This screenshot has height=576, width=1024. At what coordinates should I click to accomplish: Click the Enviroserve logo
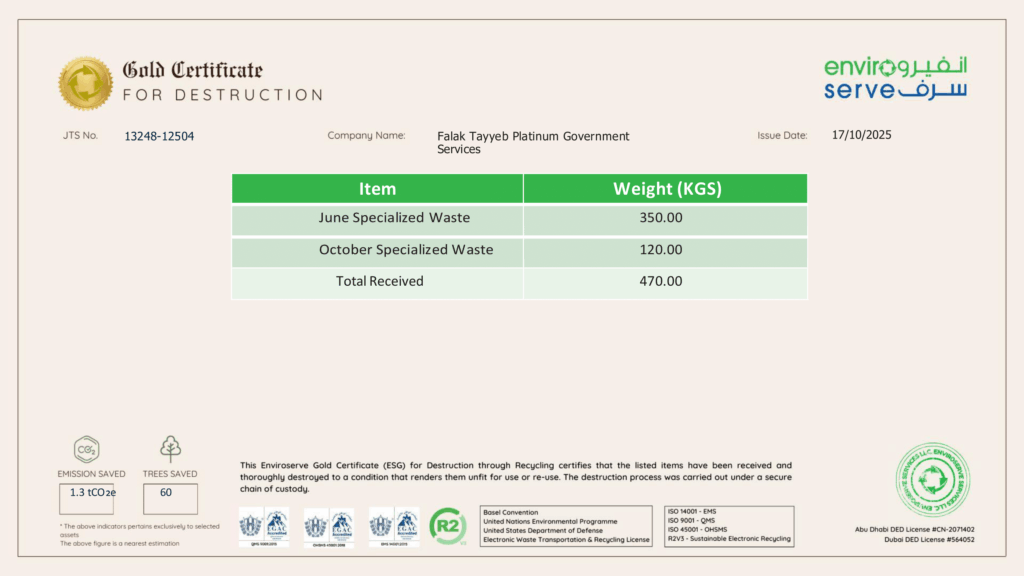(x=895, y=79)
